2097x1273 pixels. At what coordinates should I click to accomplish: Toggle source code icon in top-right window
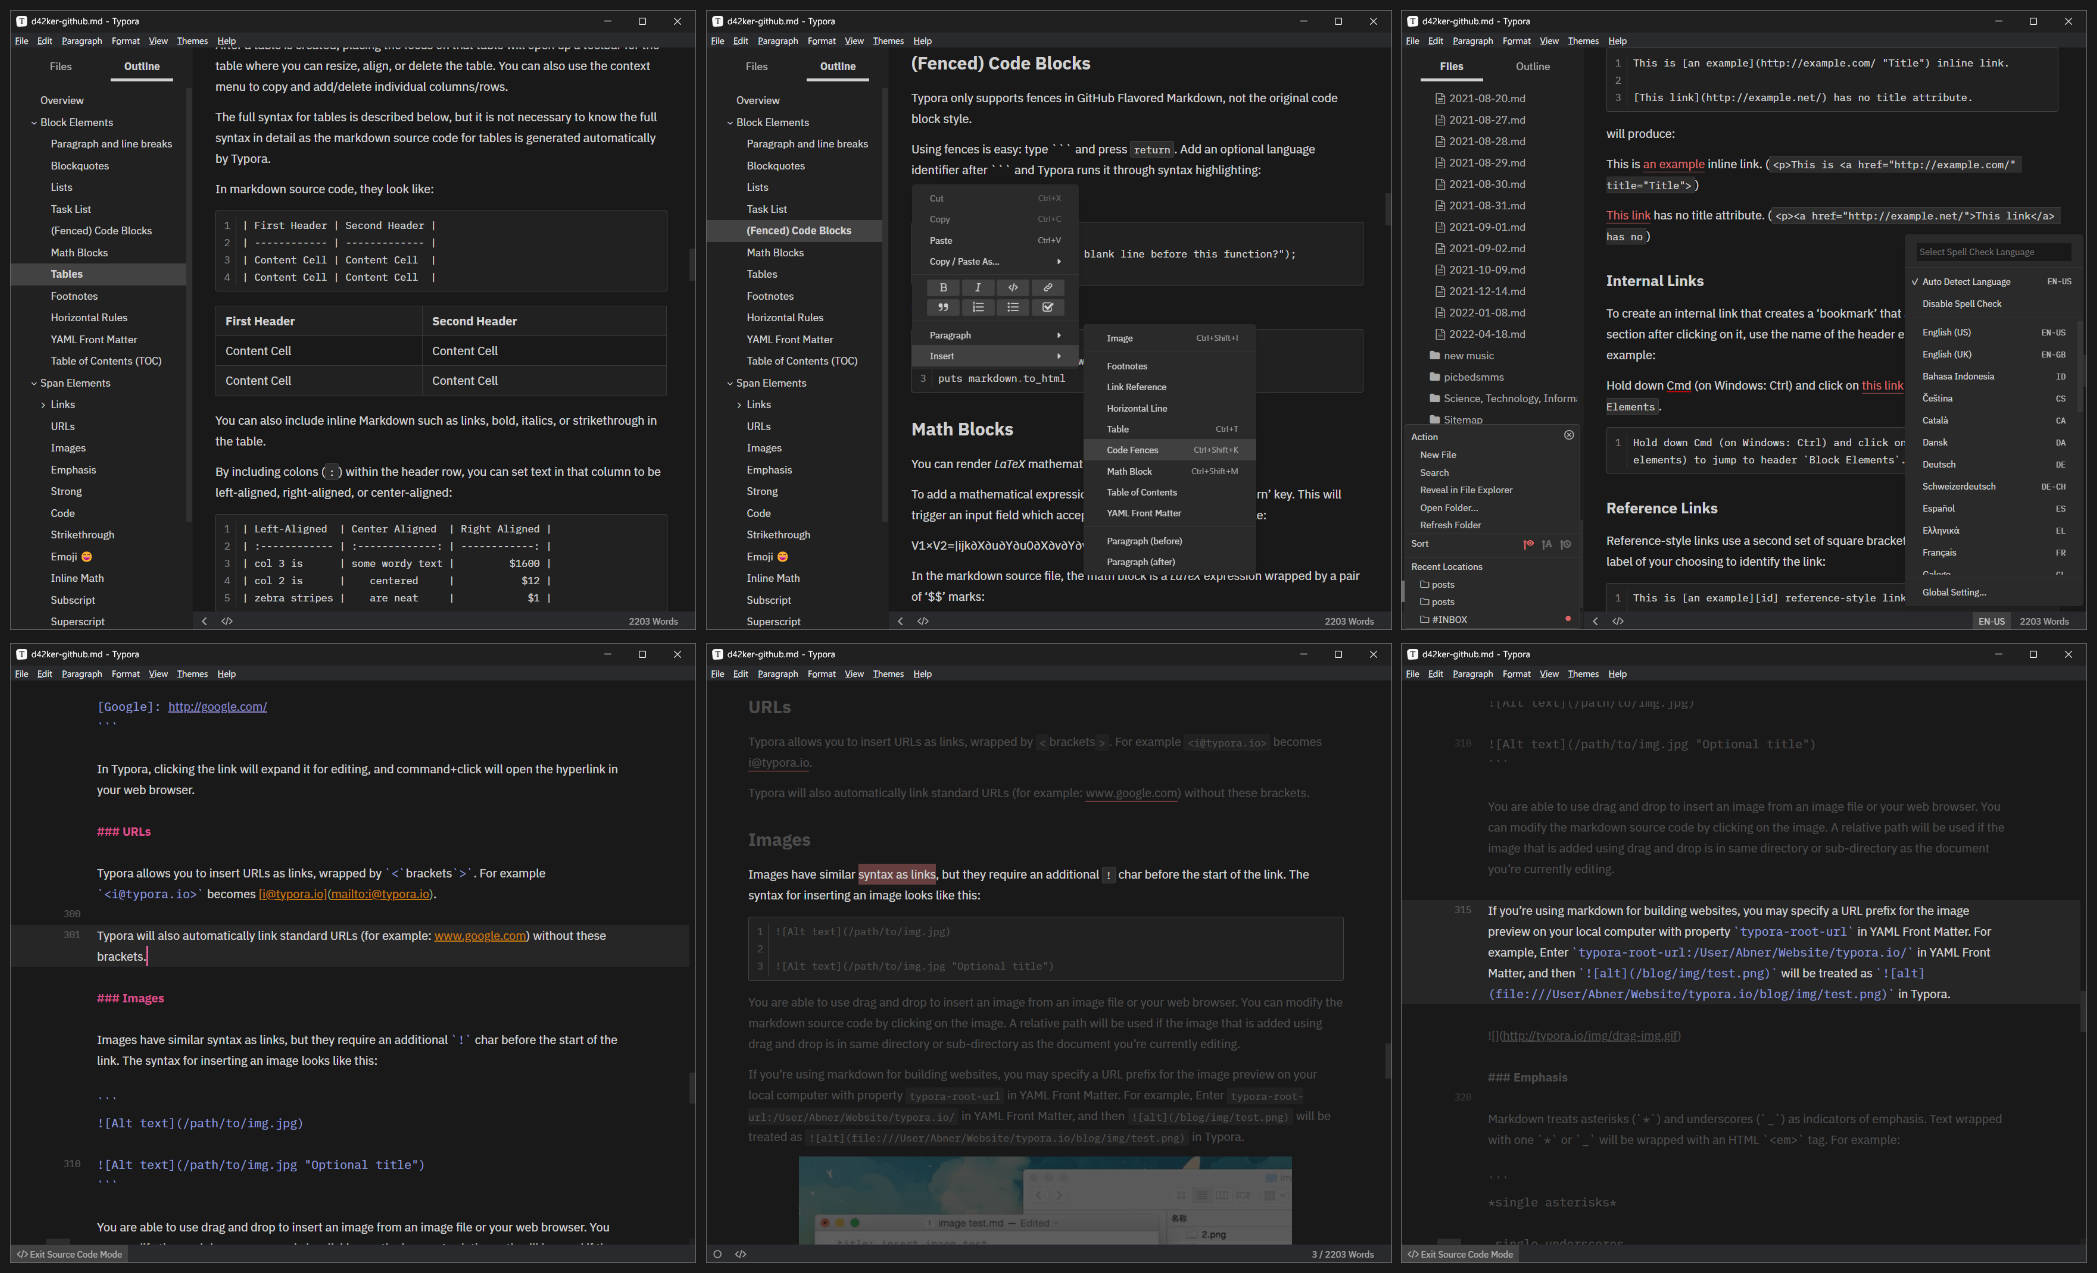tap(1618, 621)
